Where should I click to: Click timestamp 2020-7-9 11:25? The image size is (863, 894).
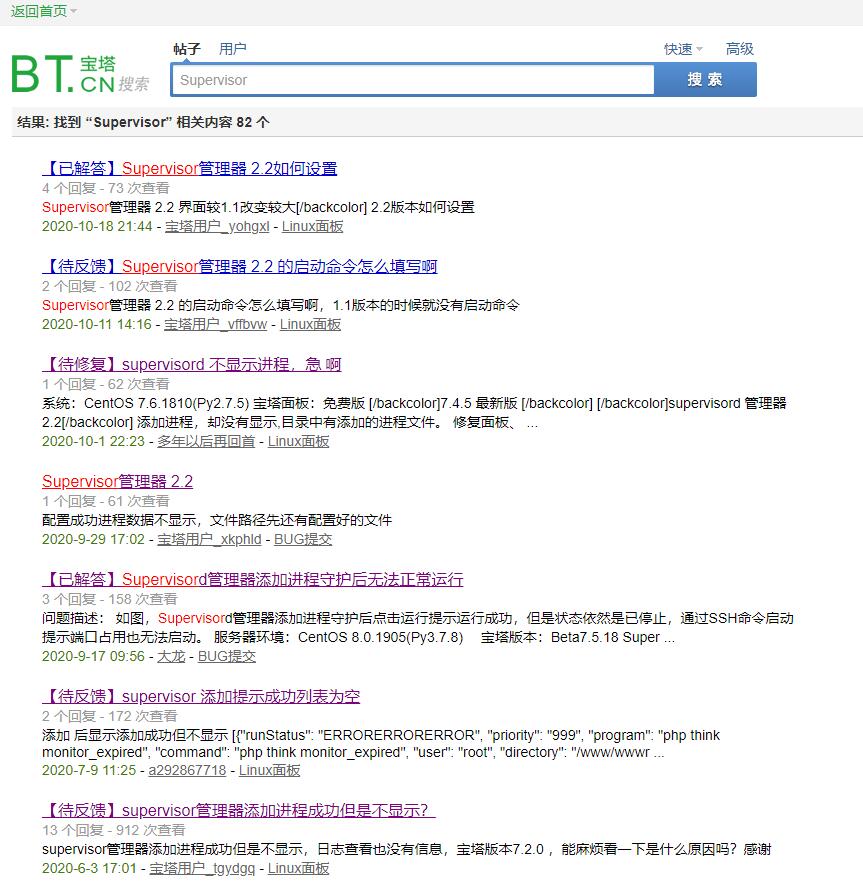click(x=89, y=770)
